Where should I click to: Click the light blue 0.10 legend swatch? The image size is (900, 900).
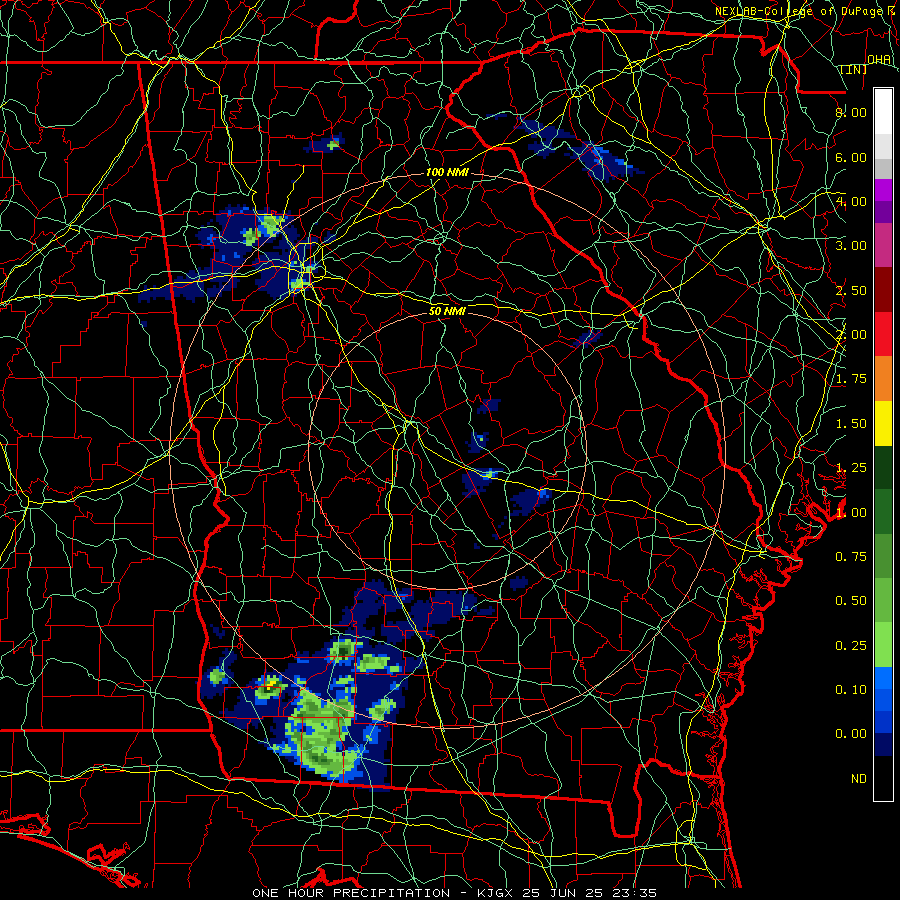click(x=883, y=678)
